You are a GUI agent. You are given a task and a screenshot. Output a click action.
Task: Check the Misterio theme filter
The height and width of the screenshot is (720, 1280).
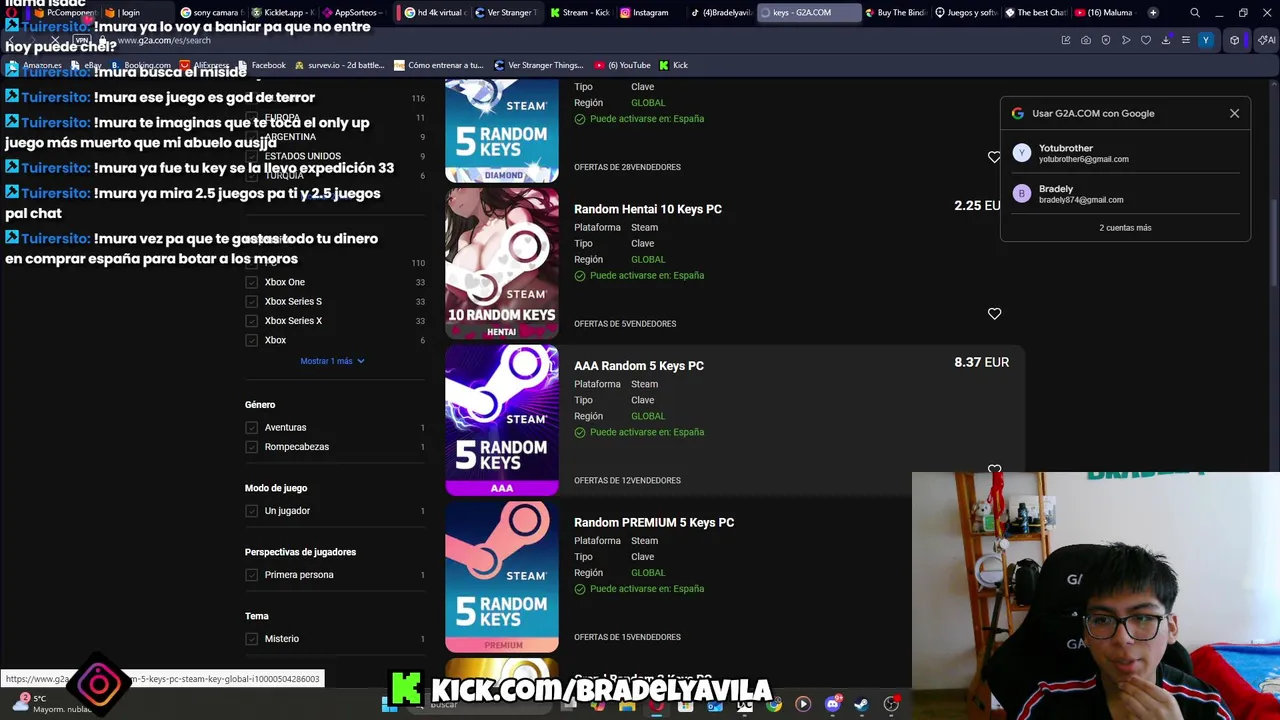point(252,639)
